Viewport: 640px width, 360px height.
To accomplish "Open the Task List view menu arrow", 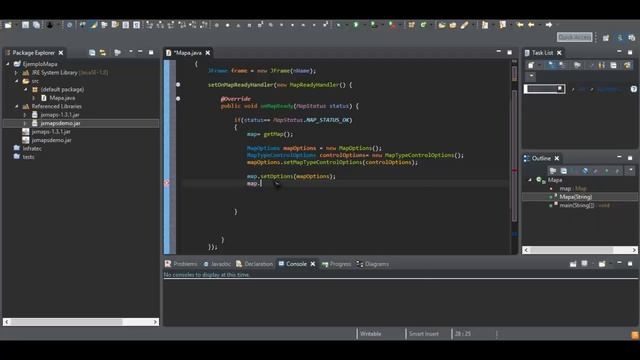I will (531, 76).
